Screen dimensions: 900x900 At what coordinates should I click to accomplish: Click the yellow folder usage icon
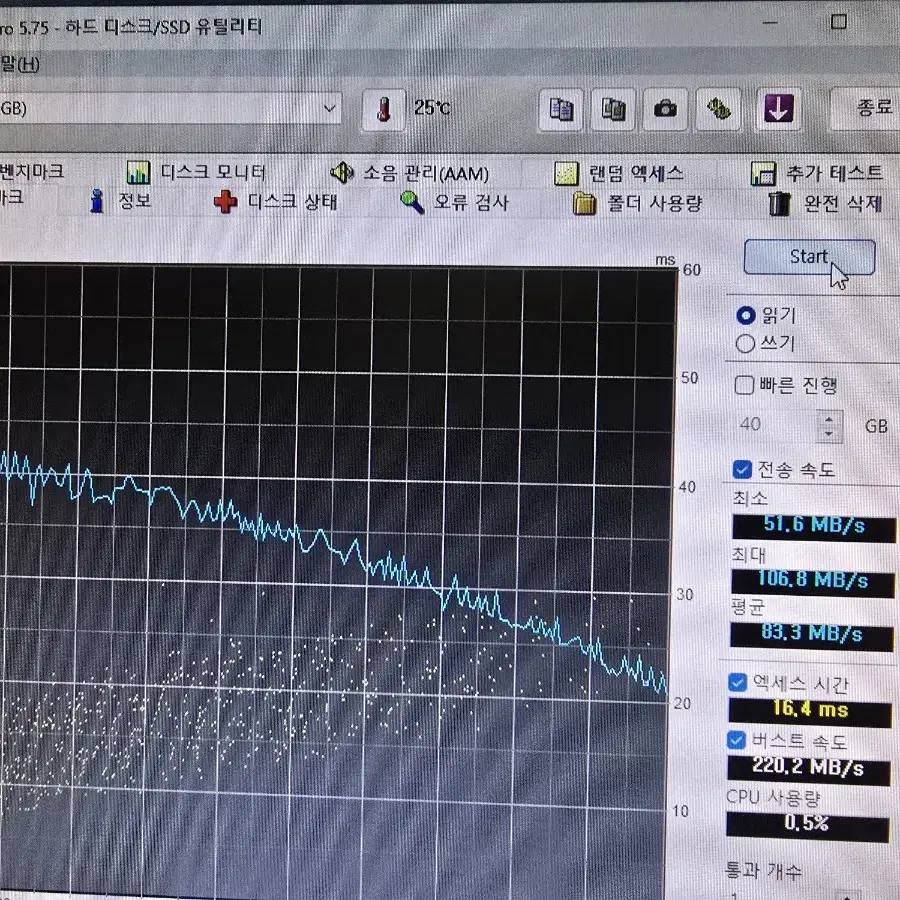point(585,203)
